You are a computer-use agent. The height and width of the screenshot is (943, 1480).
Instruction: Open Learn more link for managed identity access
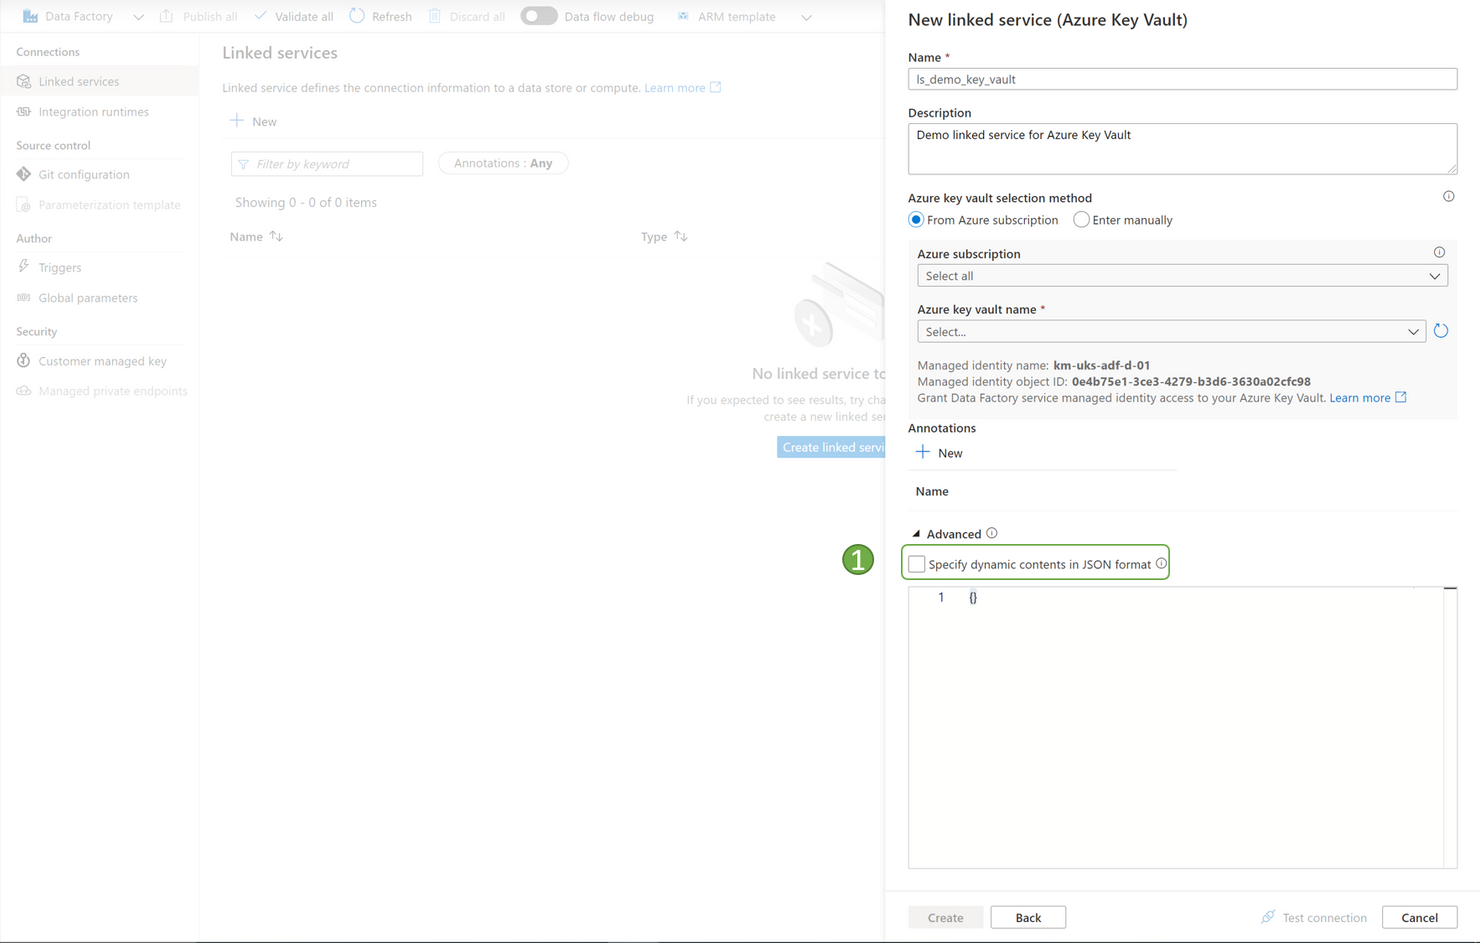pyautogui.click(x=1360, y=398)
